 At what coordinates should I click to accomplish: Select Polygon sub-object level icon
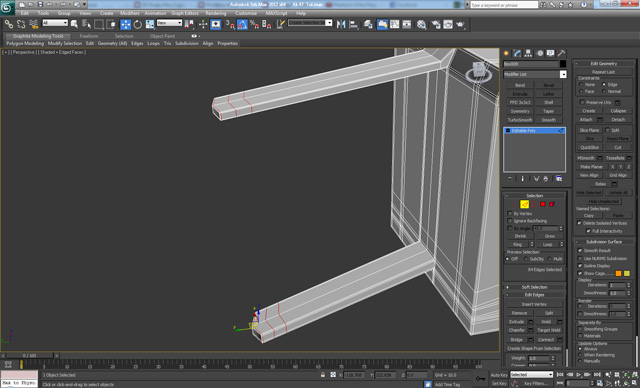tap(543, 204)
